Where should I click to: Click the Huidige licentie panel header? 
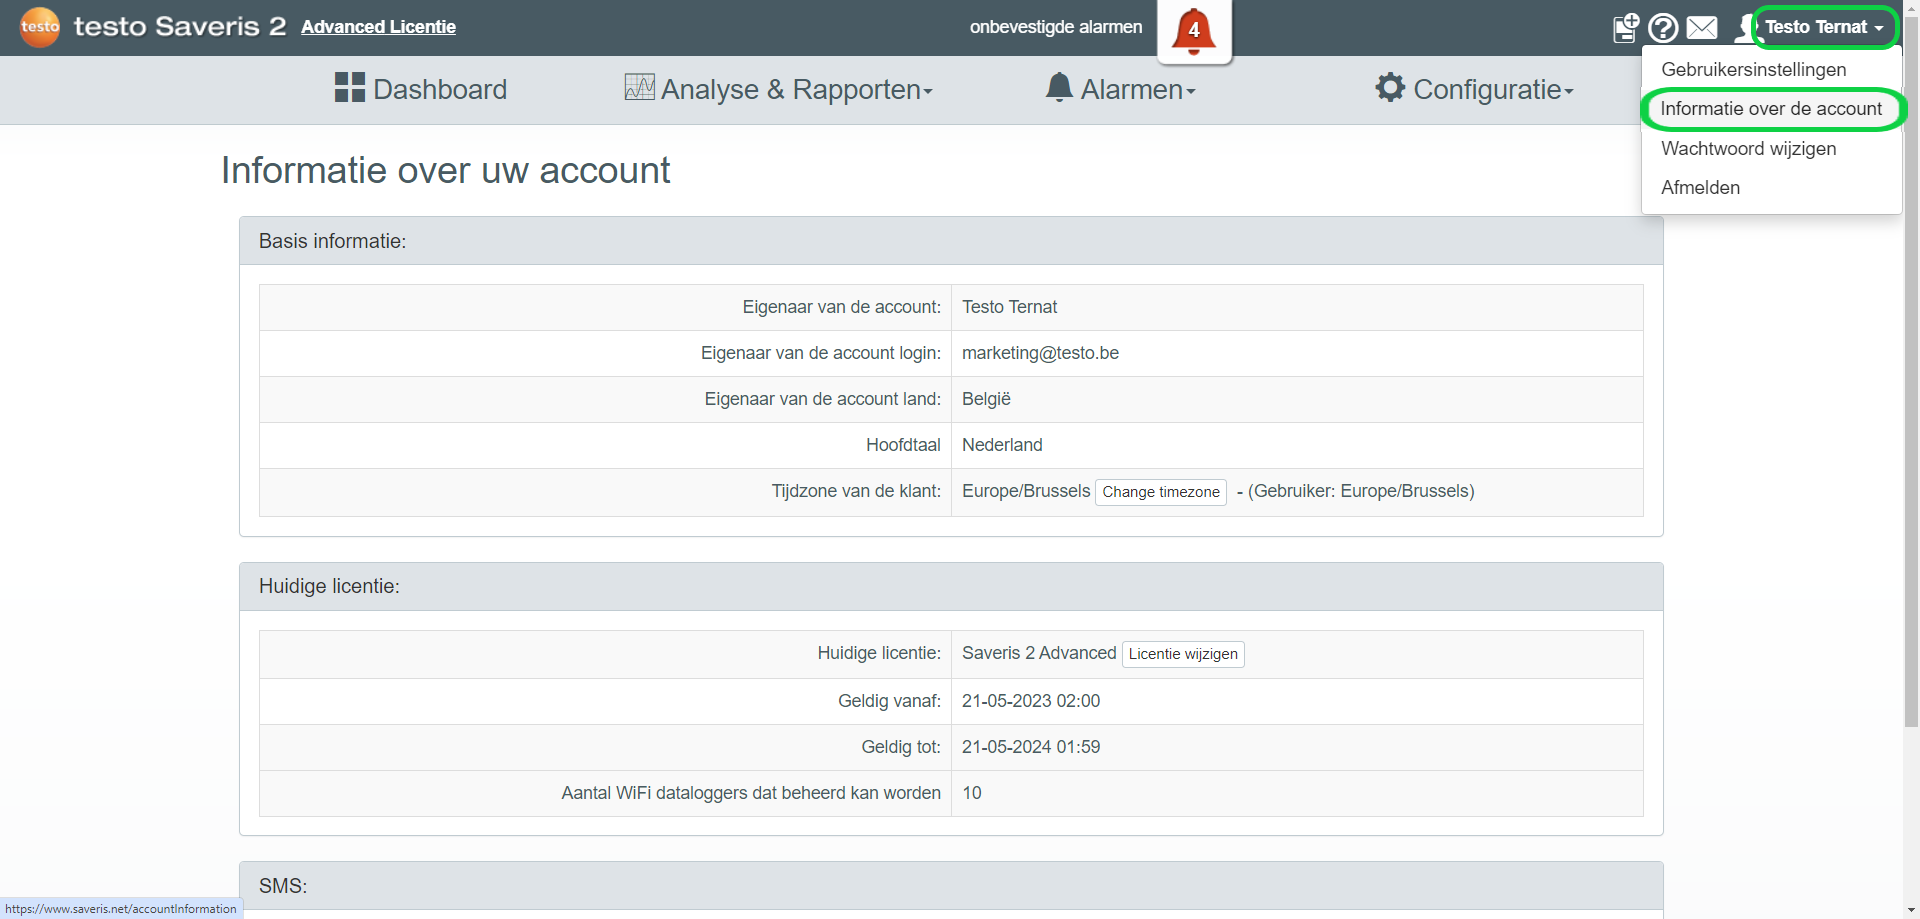pos(951,586)
